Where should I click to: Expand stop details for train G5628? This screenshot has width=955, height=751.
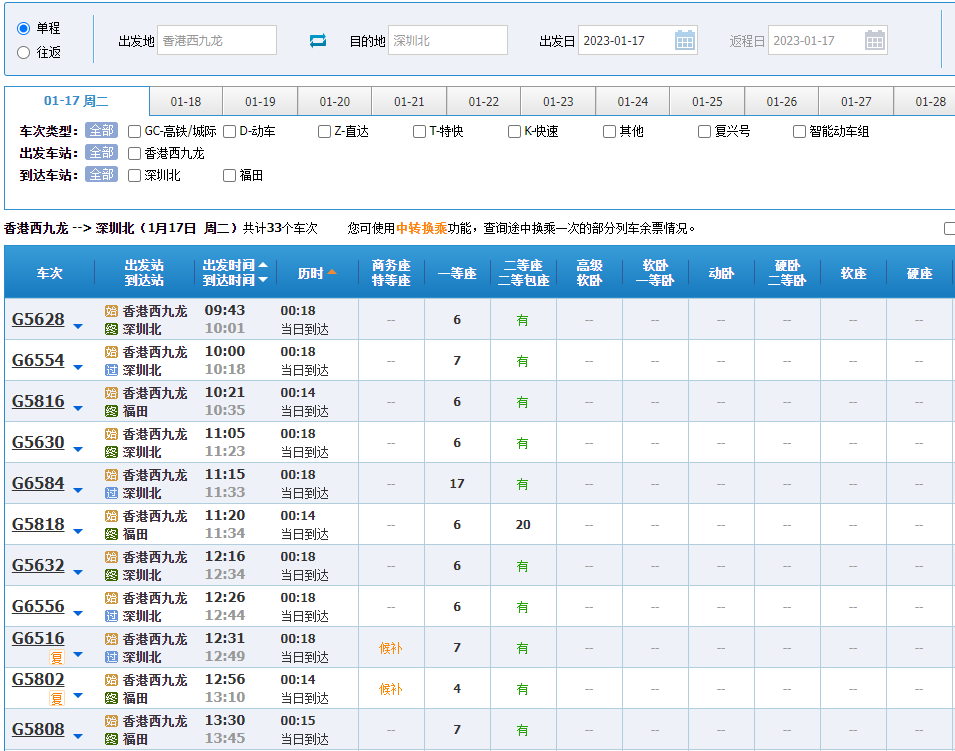click(x=78, y=326)
